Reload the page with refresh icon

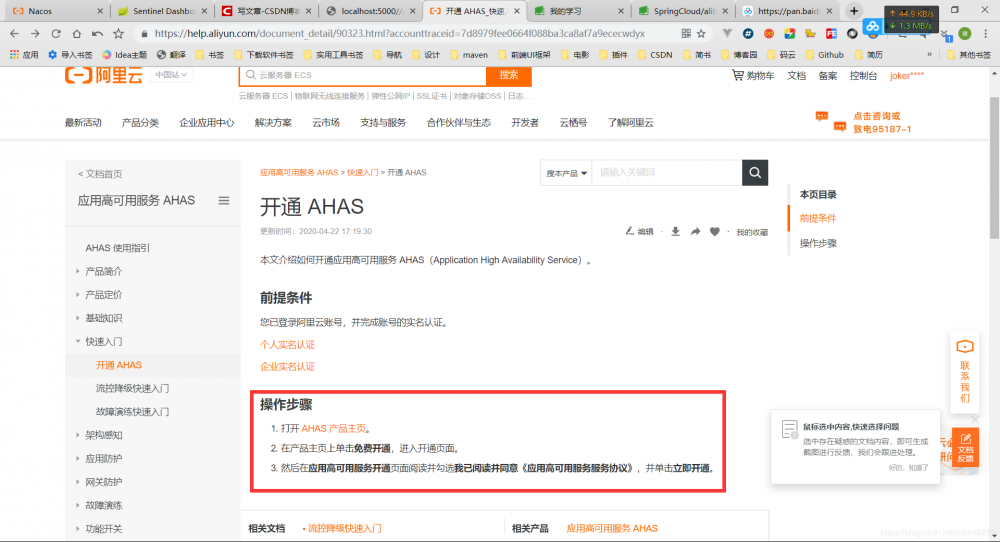tap(56, 34)
